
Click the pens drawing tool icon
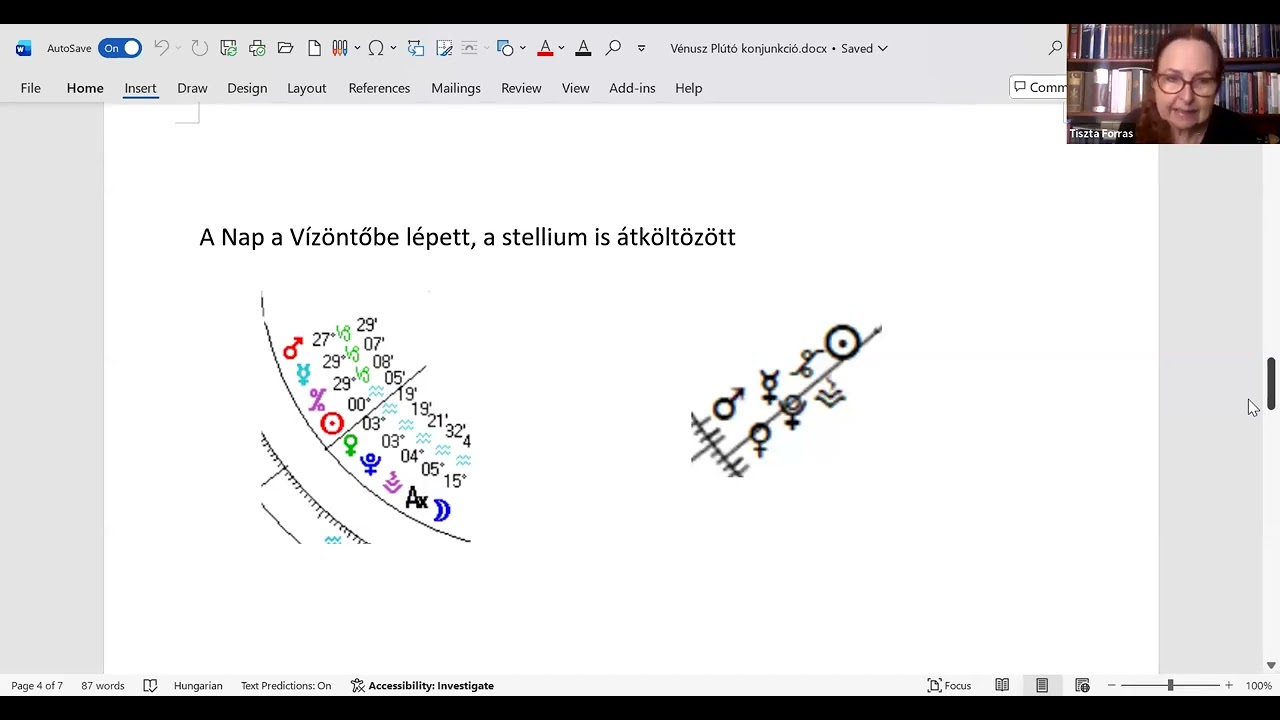point(339,48)
